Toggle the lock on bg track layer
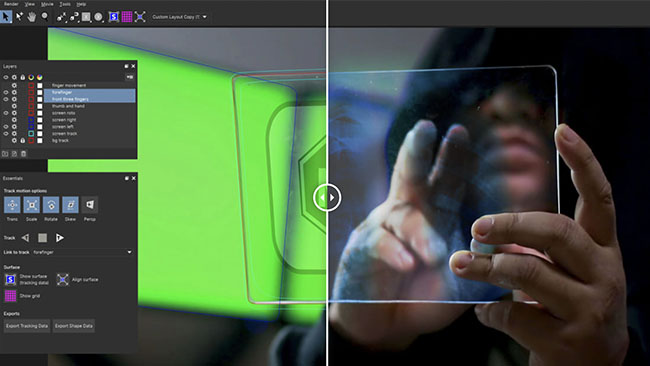The height and width of the screenshot is (366, 650). pyautogui.click(x=23, y=141)
